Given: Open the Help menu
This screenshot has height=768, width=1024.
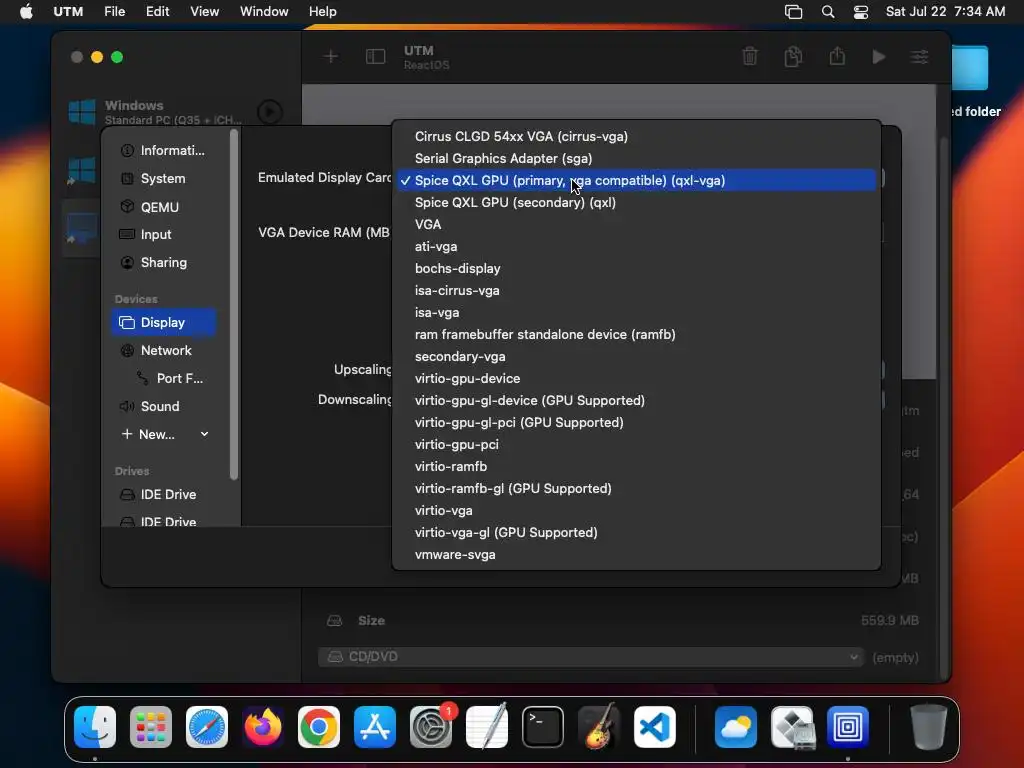Looking at the screenshot, I should (x=323, y=12).
